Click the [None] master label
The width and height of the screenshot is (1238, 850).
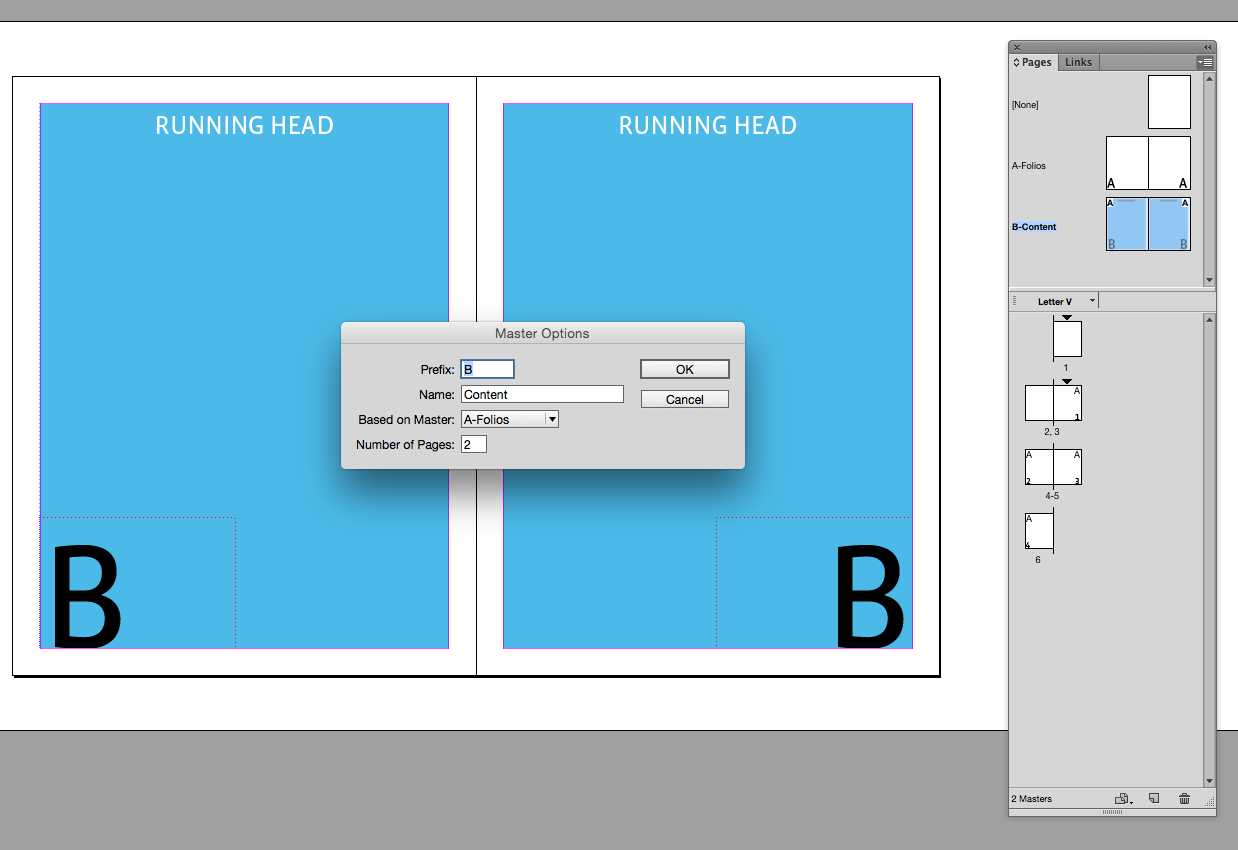point(1025,105)
